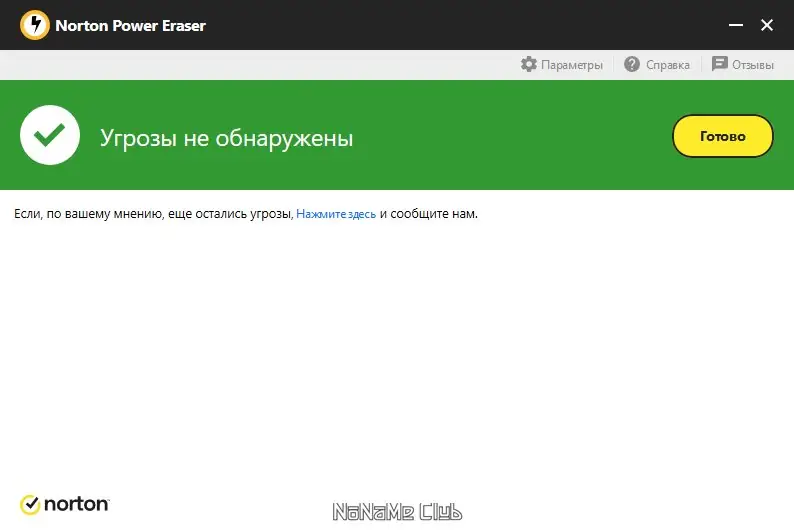The width and height of the screenshot is (794, 530).
Task: Click the yellow Готово button
Action: (x=723, y=136)
